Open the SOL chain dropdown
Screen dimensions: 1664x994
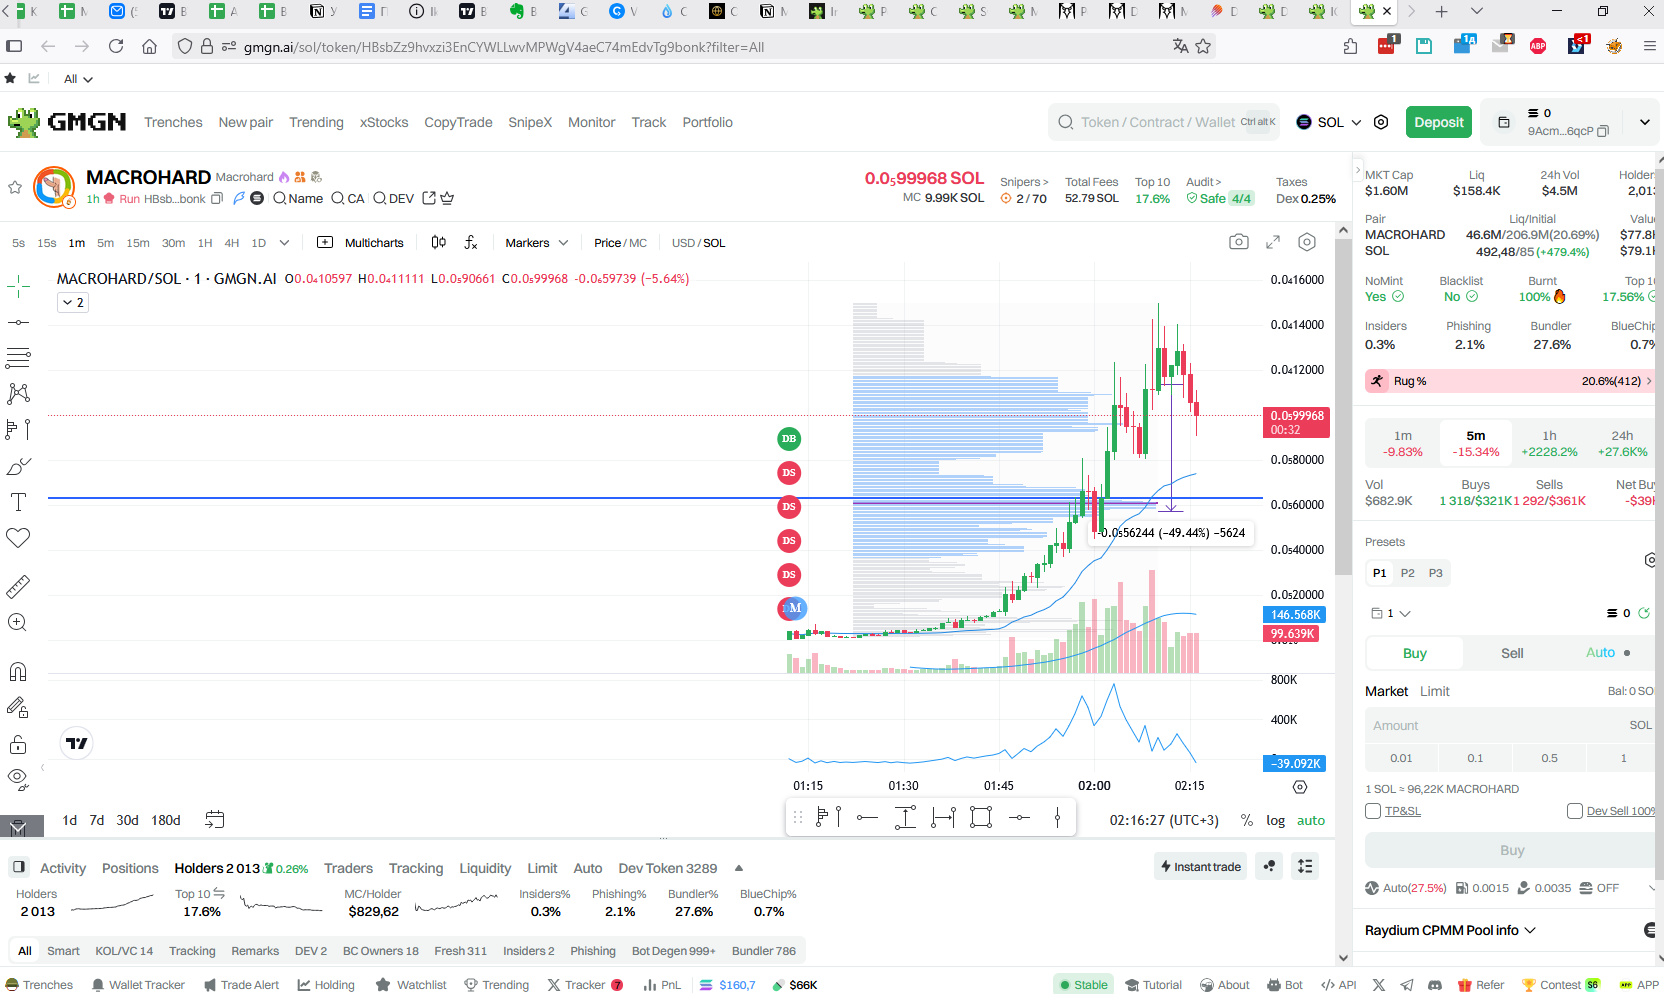tap(1329, 122)
